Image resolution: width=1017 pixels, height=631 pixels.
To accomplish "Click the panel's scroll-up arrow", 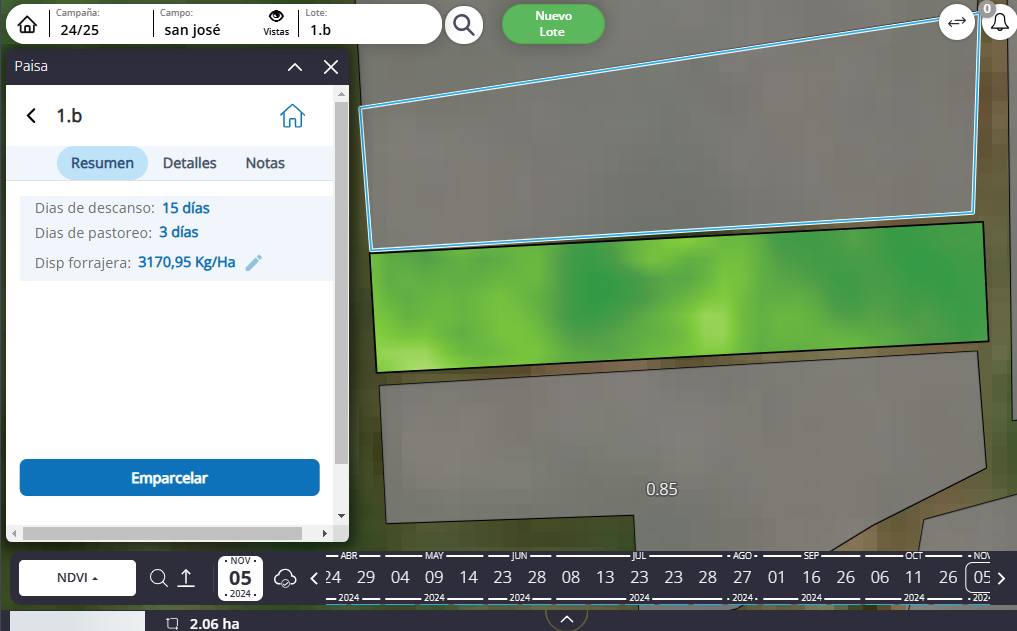I will pos(341,95).
